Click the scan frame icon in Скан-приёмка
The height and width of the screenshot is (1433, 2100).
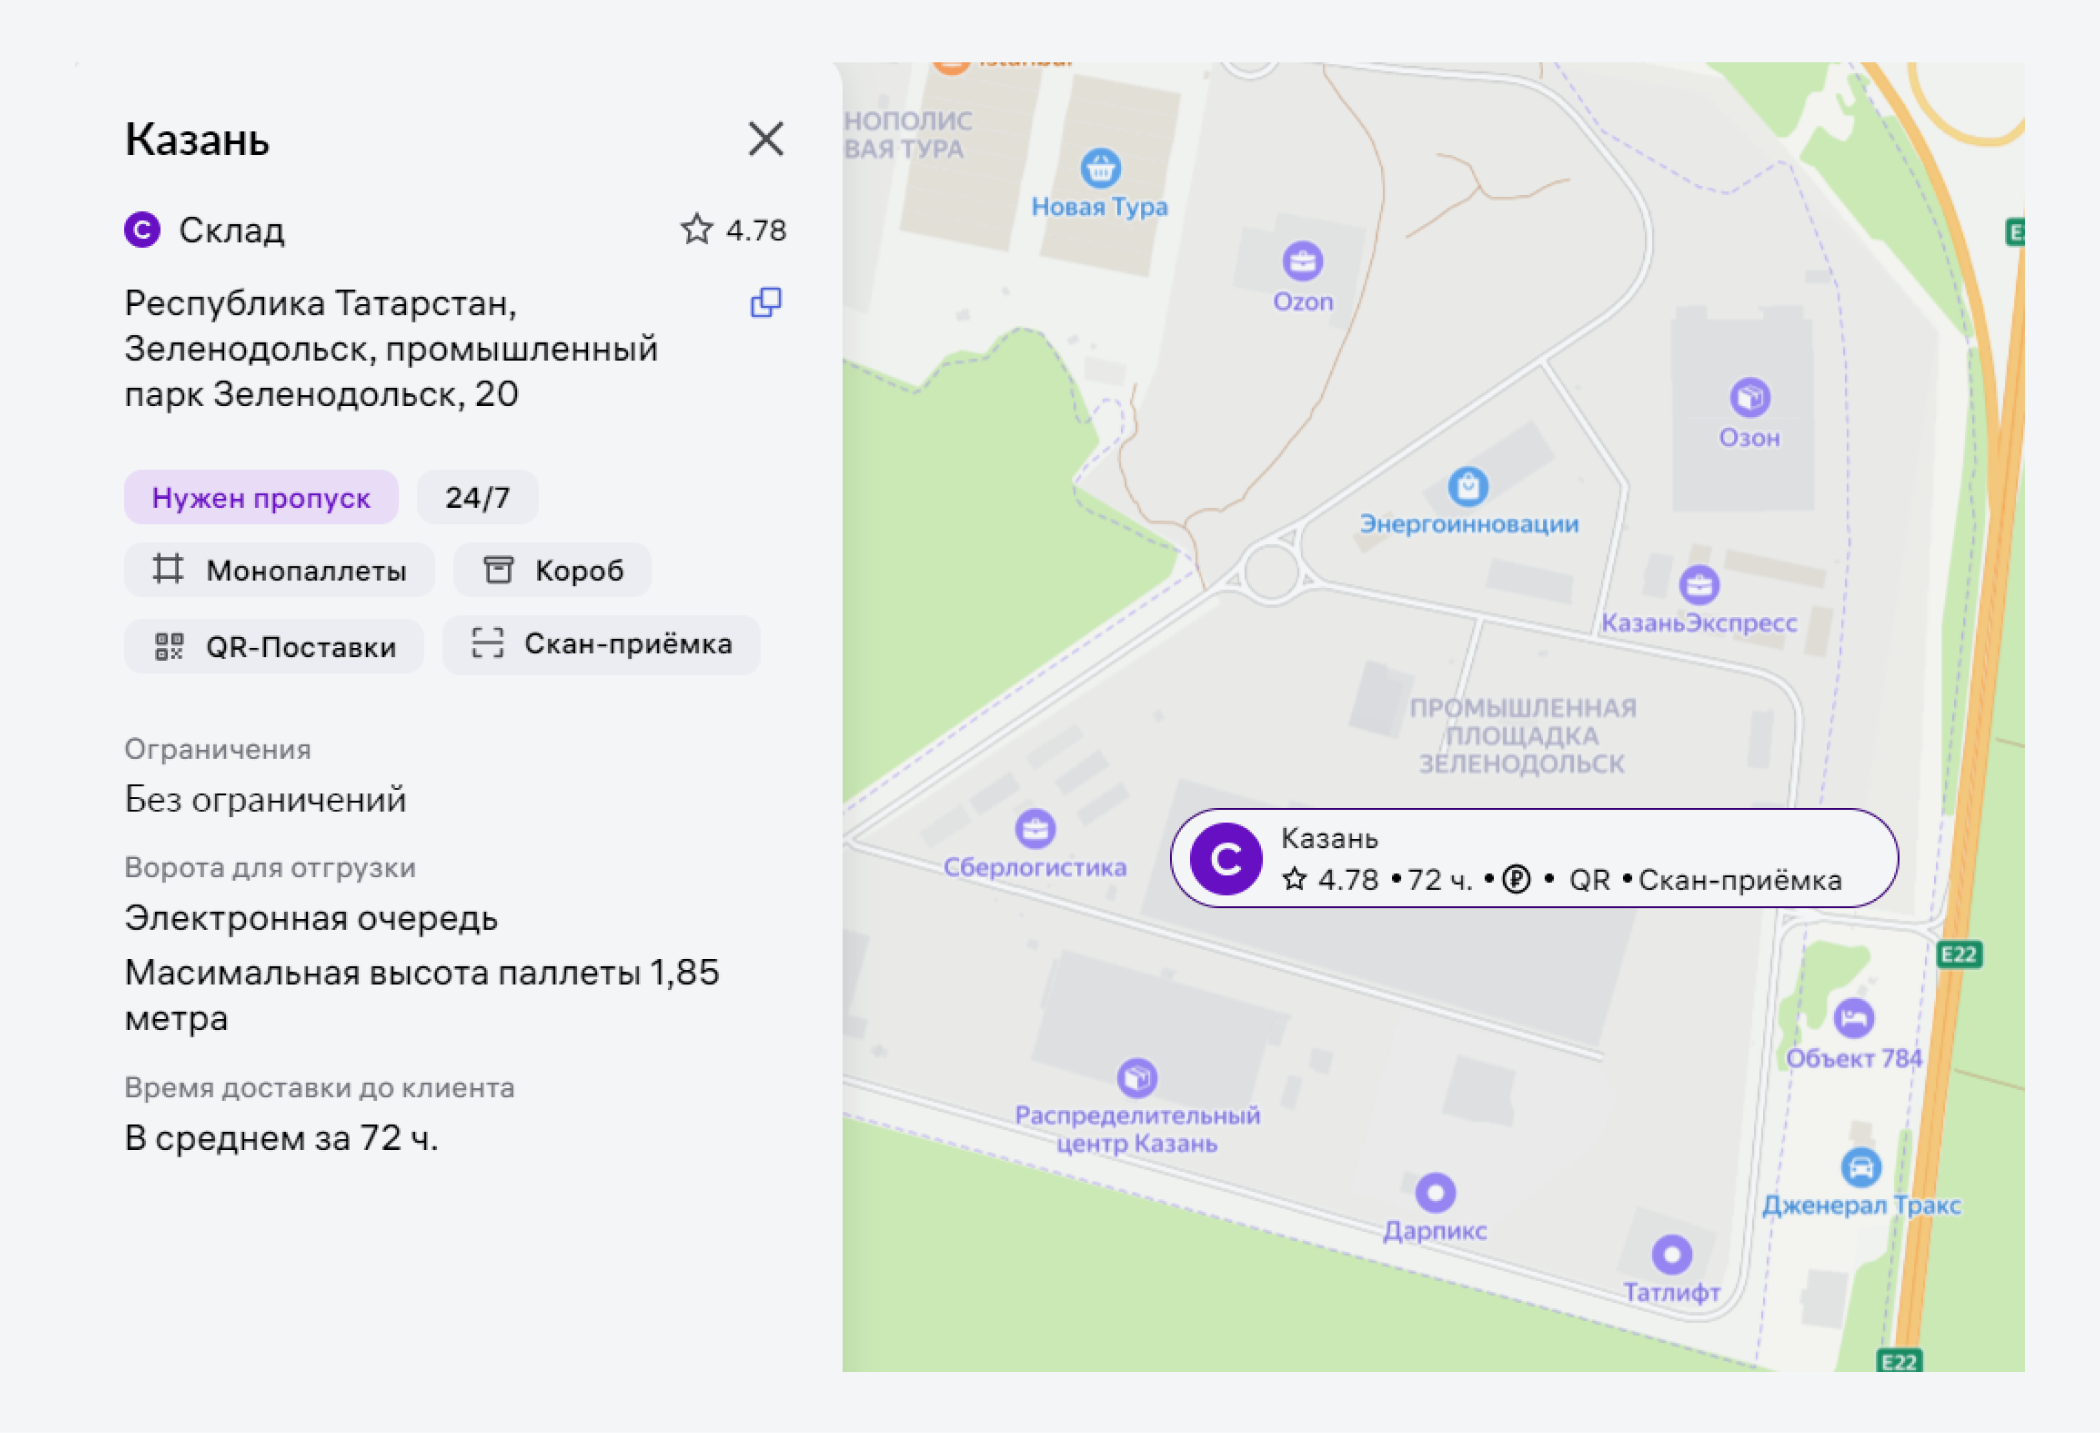[x=487, y=643]
